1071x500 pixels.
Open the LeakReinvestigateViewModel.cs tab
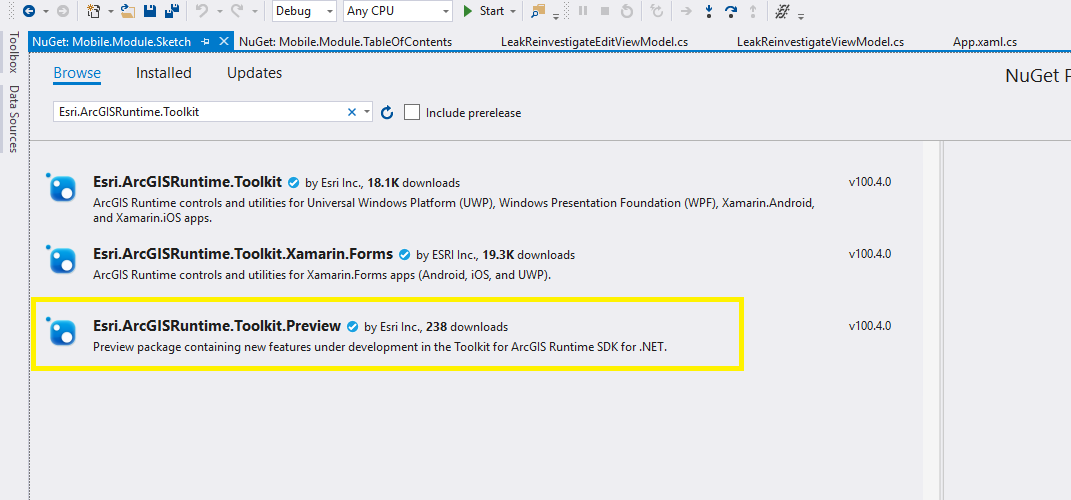820,42
